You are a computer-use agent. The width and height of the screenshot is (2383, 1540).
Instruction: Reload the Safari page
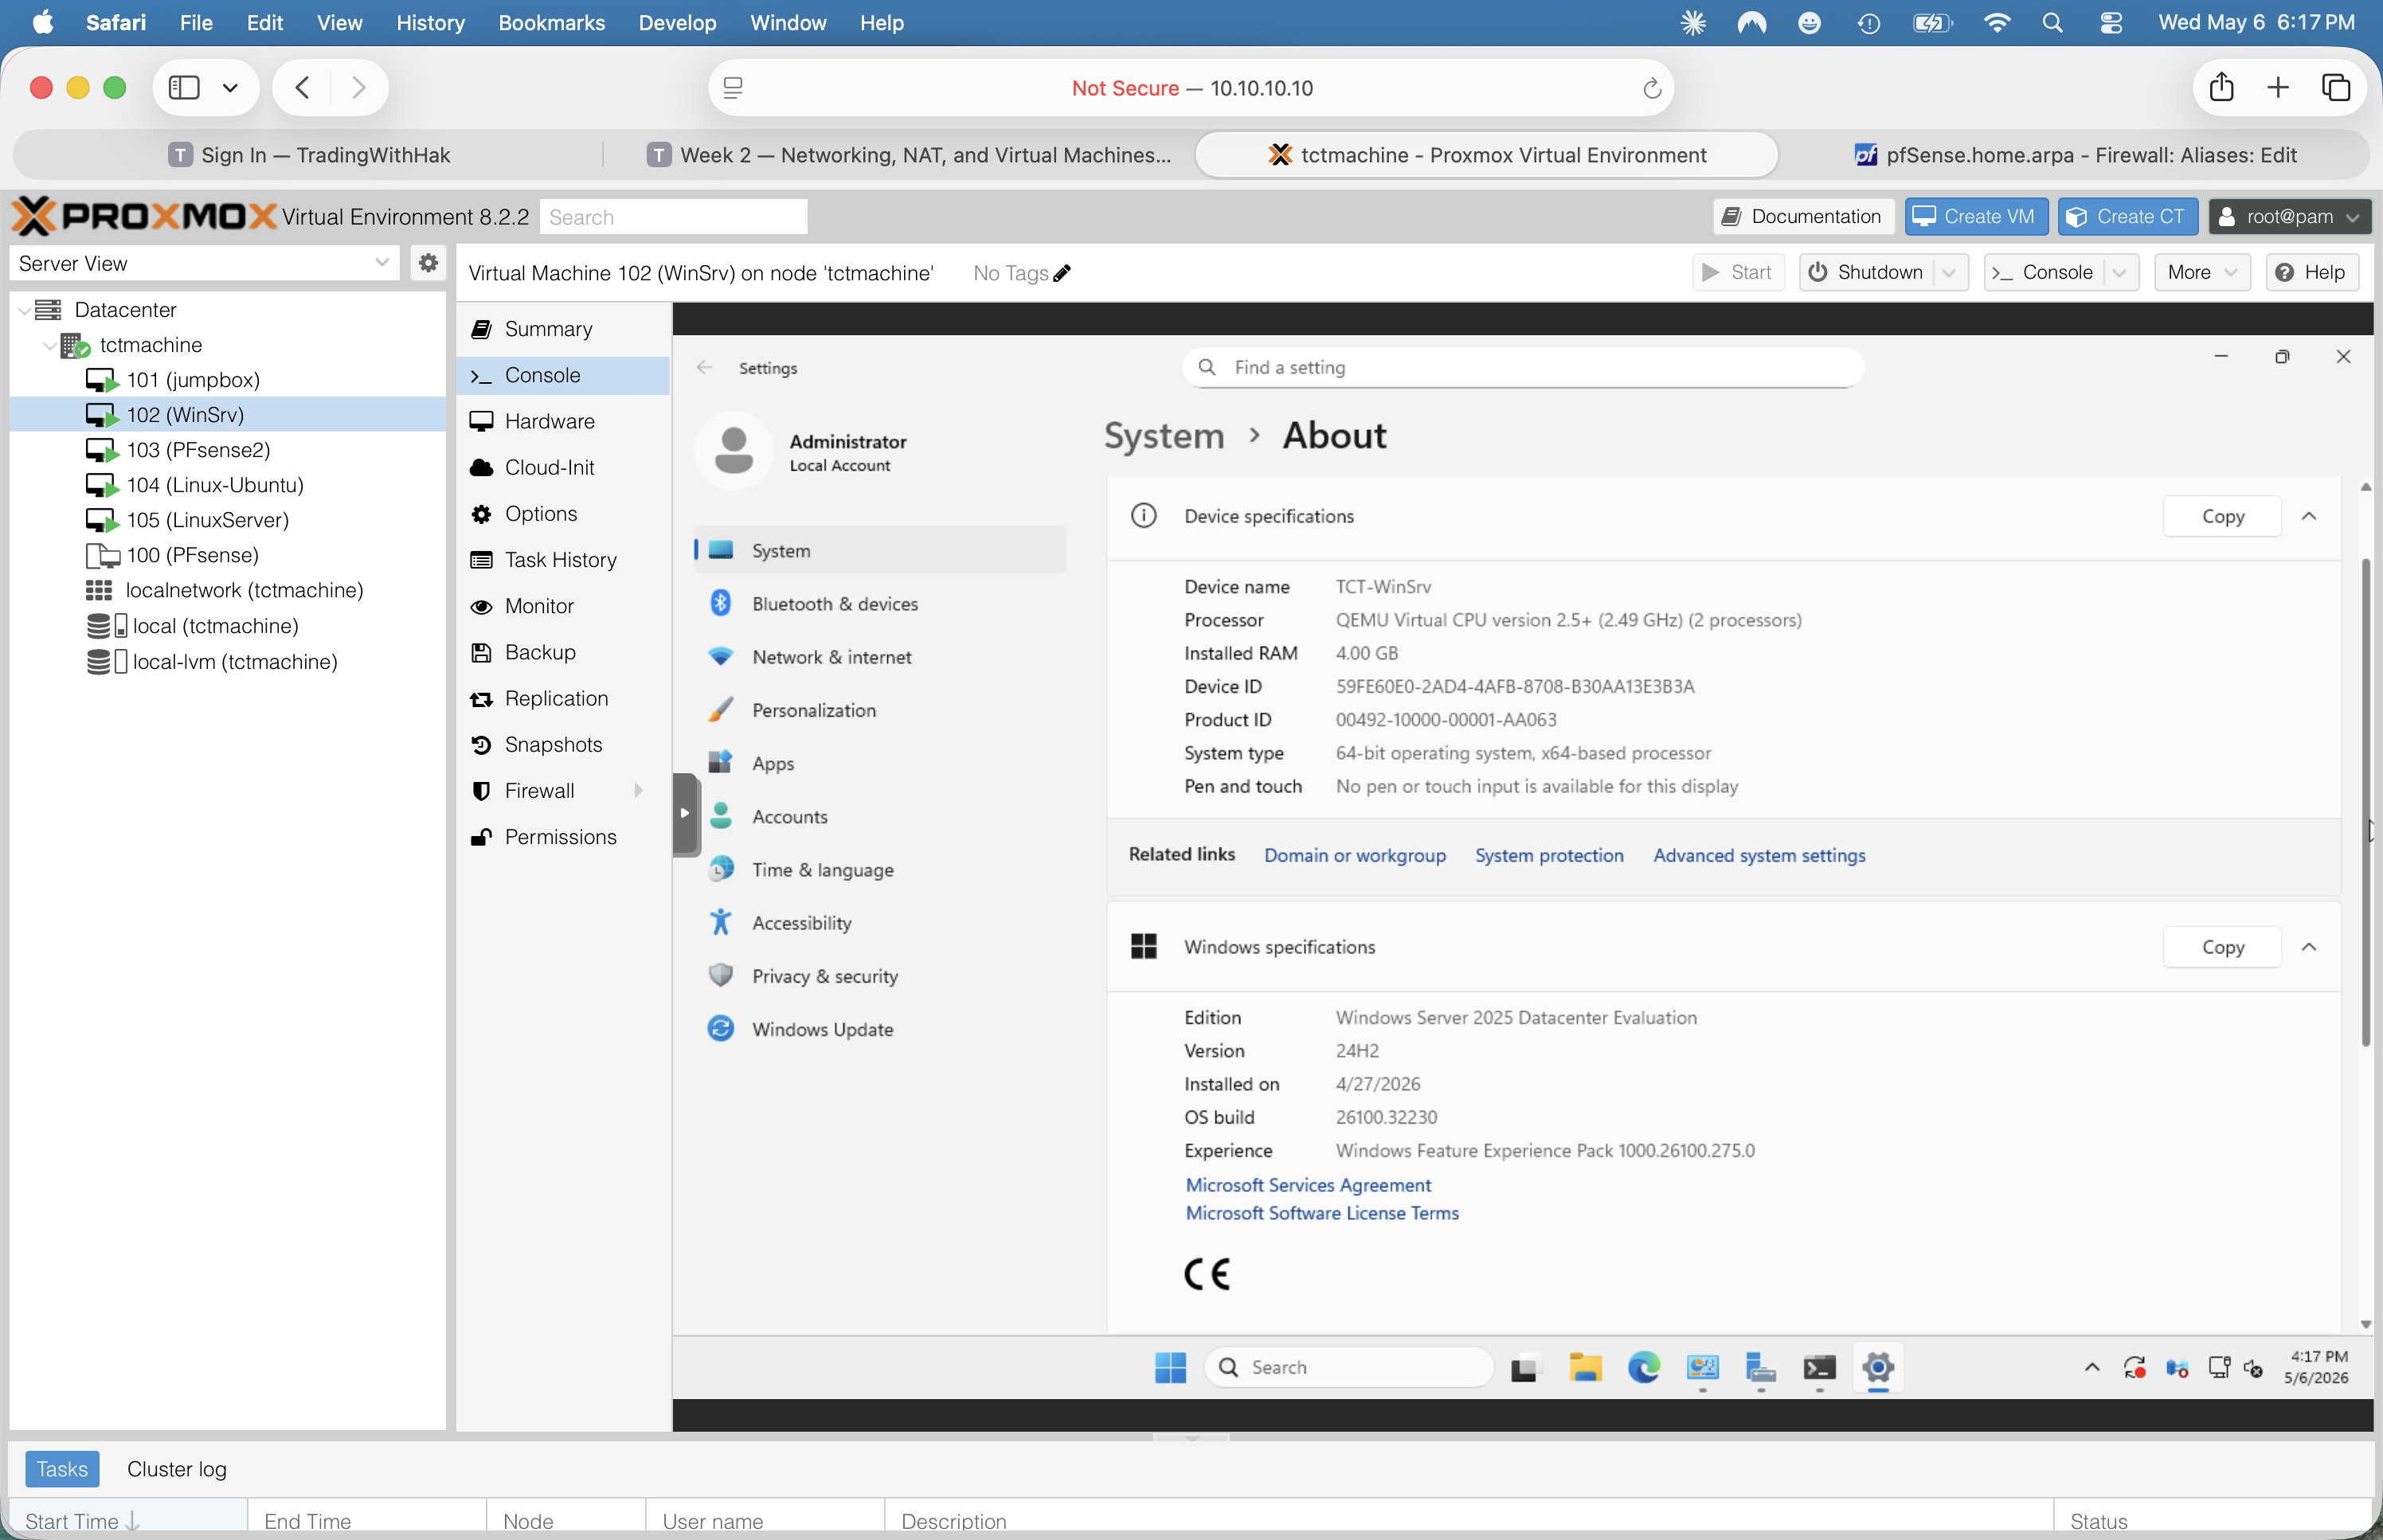pyautogui.click(x=1652, y=88)
